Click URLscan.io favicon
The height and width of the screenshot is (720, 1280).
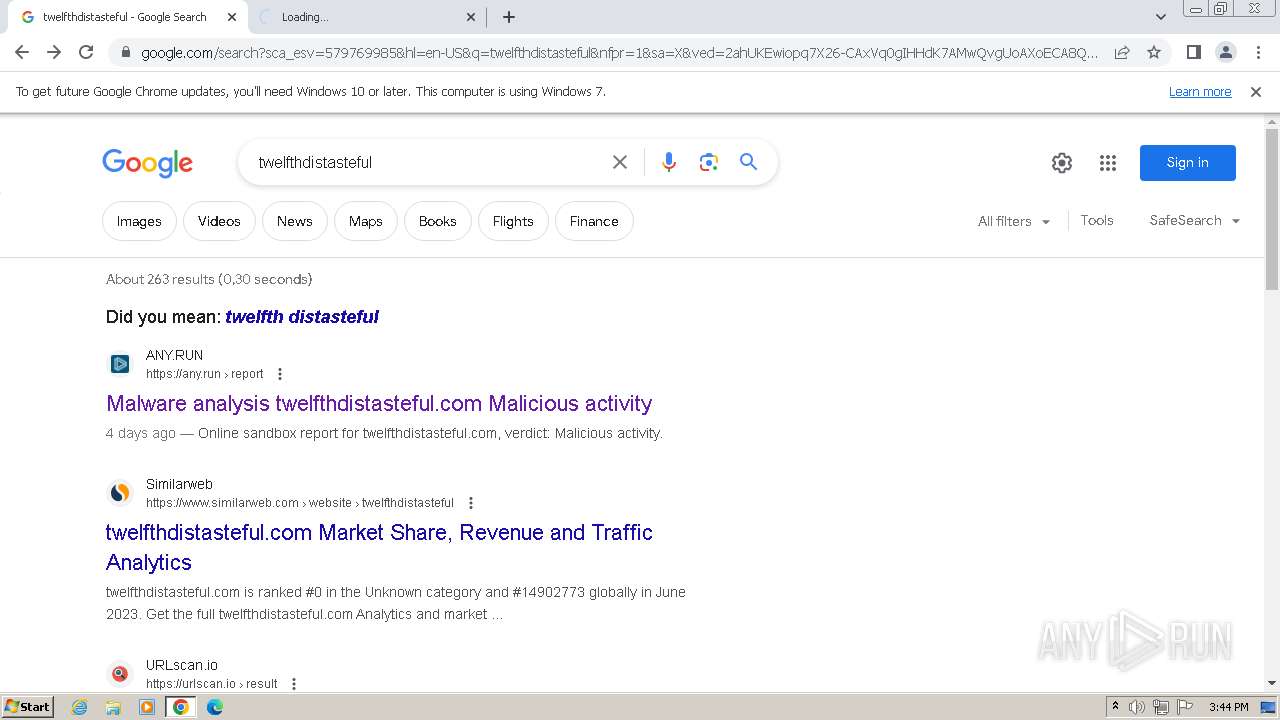[120, 674]
